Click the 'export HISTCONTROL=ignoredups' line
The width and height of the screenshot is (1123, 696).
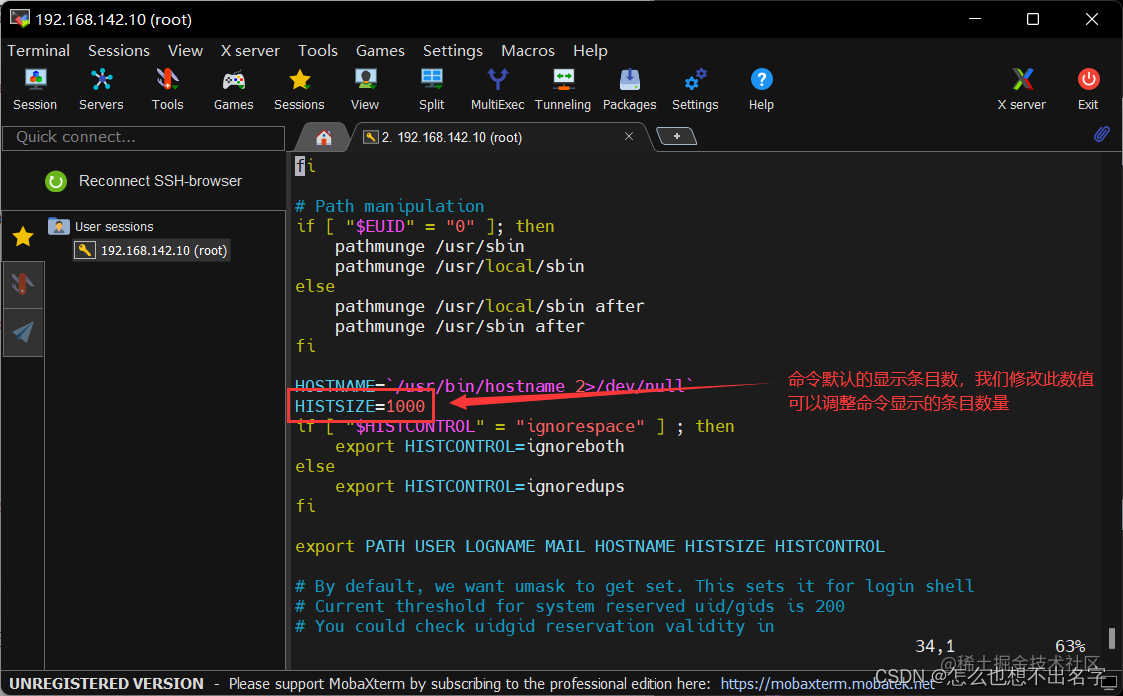coord(480,487)
